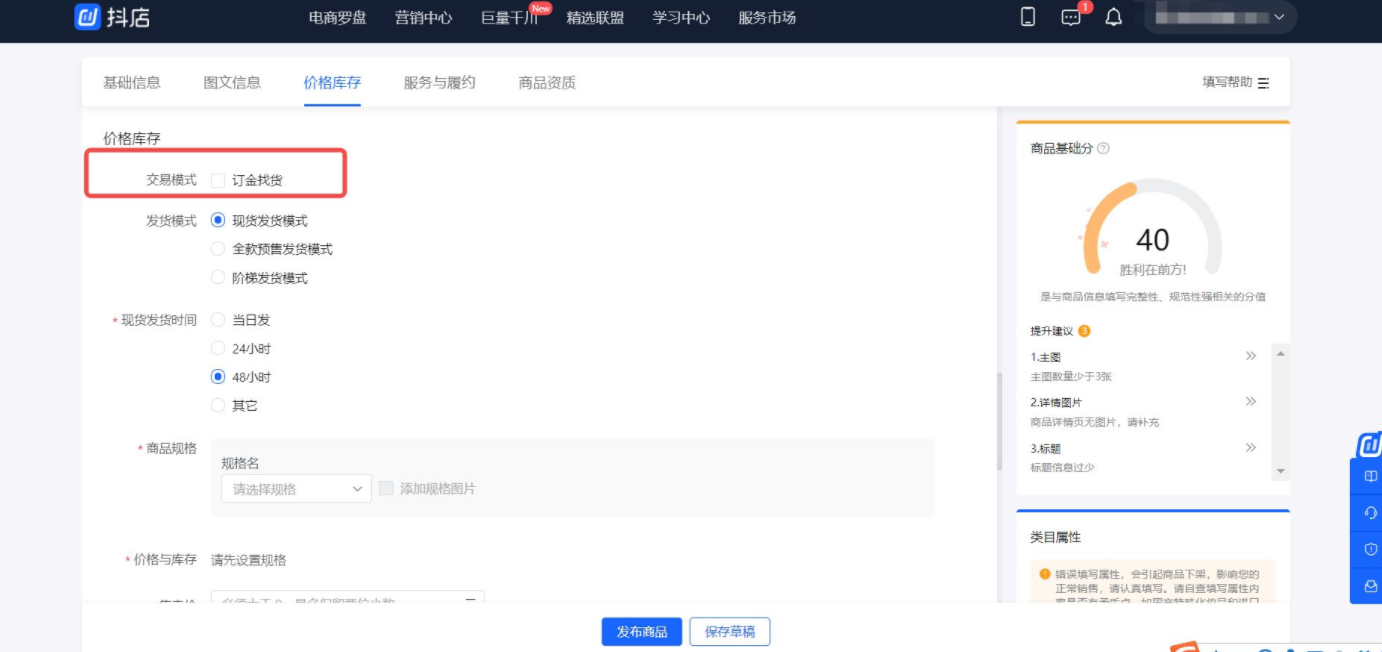The height and width of the screenshot is (652, 1382).
Task: Click the 发布商品 button
Action: tap(641, 632)
